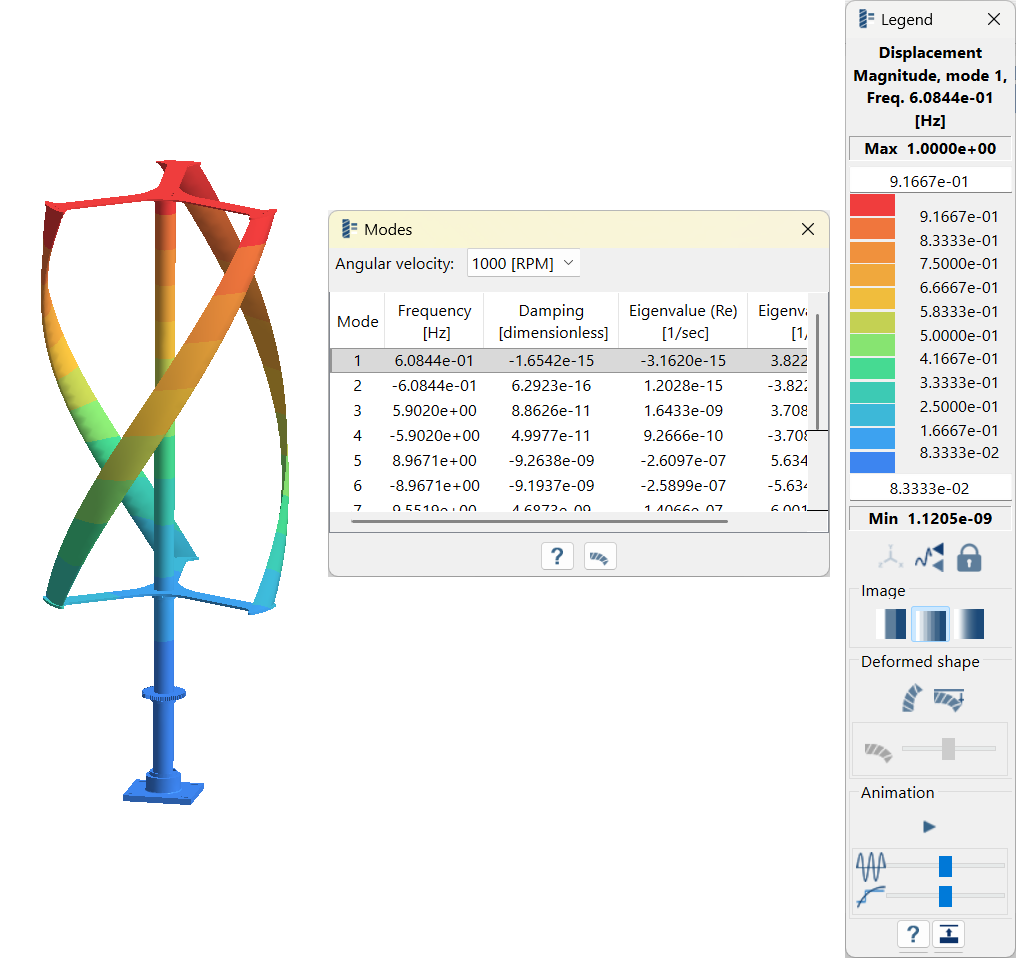
Task: Click the first deformed shape icon
Action: (913, 698)
